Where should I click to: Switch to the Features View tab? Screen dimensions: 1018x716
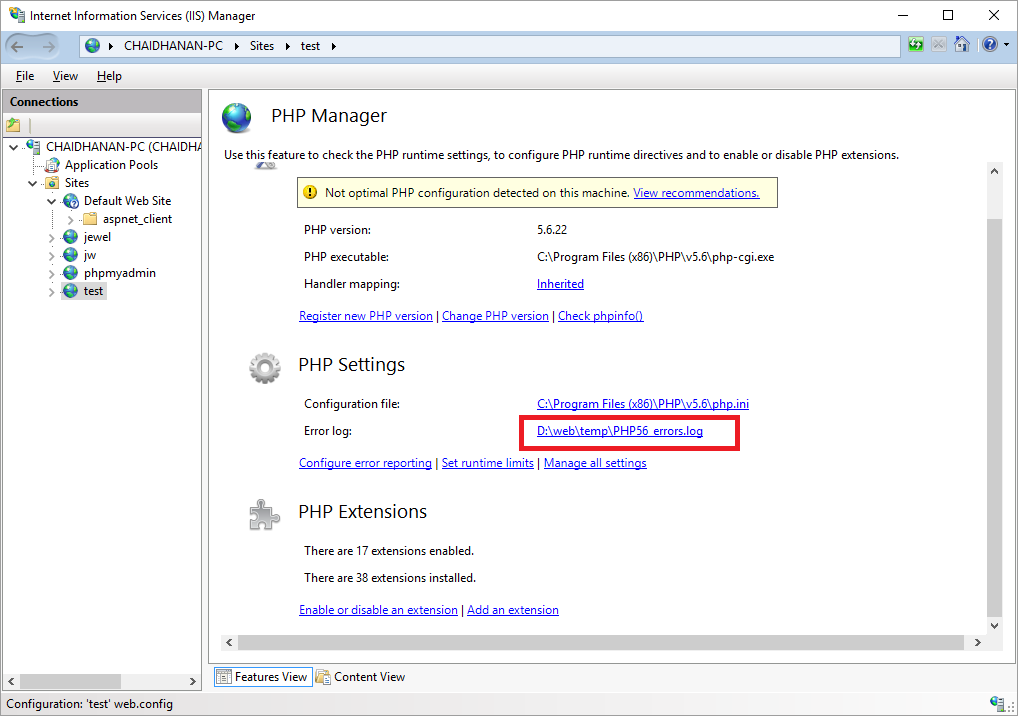tap(263, 676)
